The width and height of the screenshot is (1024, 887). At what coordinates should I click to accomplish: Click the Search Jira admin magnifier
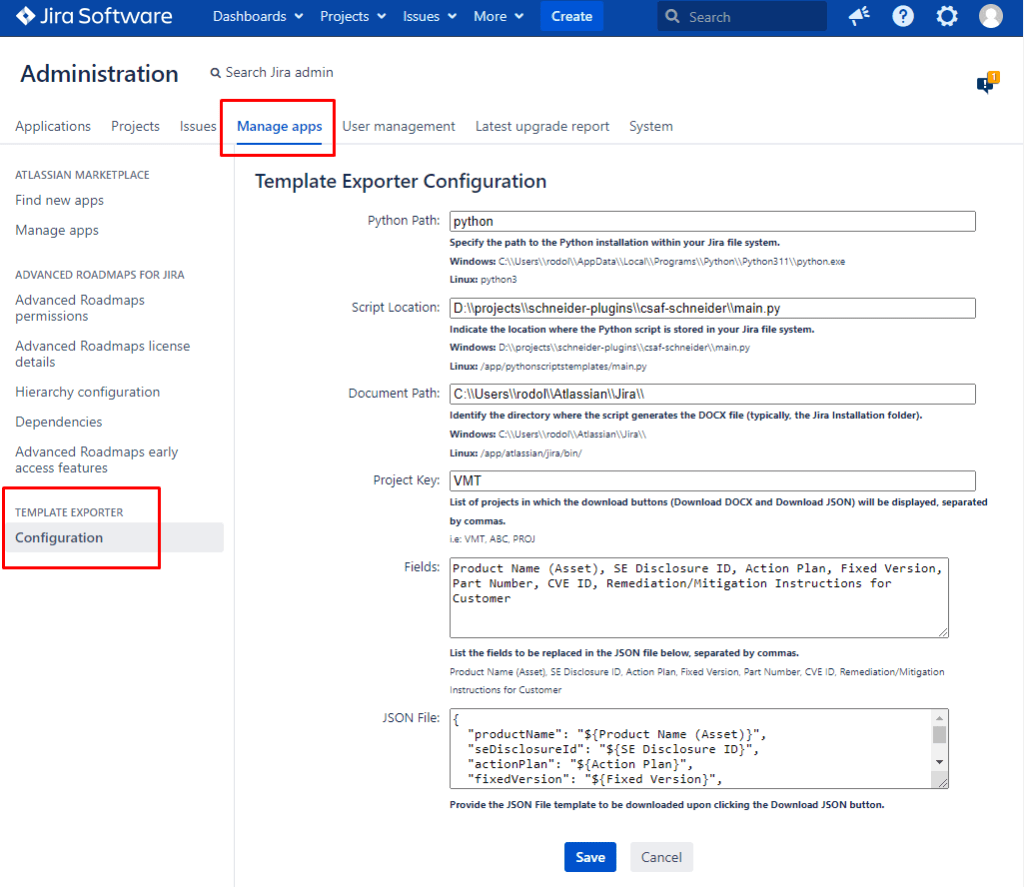click(215, 73)
